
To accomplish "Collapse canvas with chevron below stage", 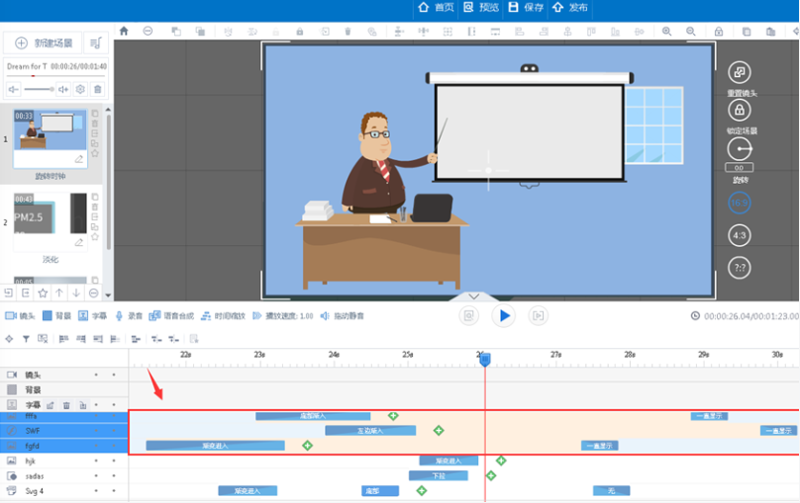I will (474, 296).
